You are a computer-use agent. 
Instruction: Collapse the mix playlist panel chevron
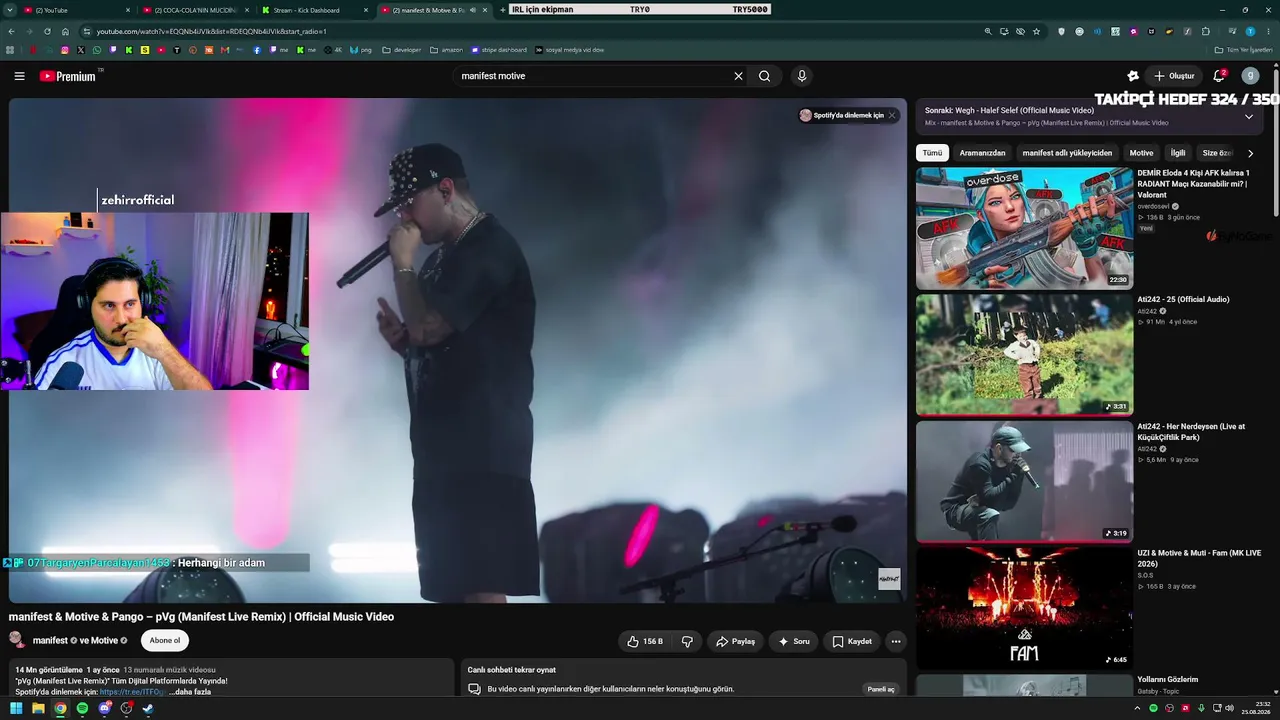click(1249, 116)
